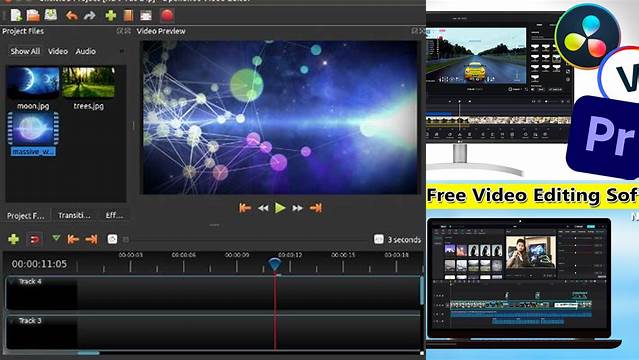This screenshot has width=639, height=360.
Task: Show All project files button
Action: click(x=25, y=51)
